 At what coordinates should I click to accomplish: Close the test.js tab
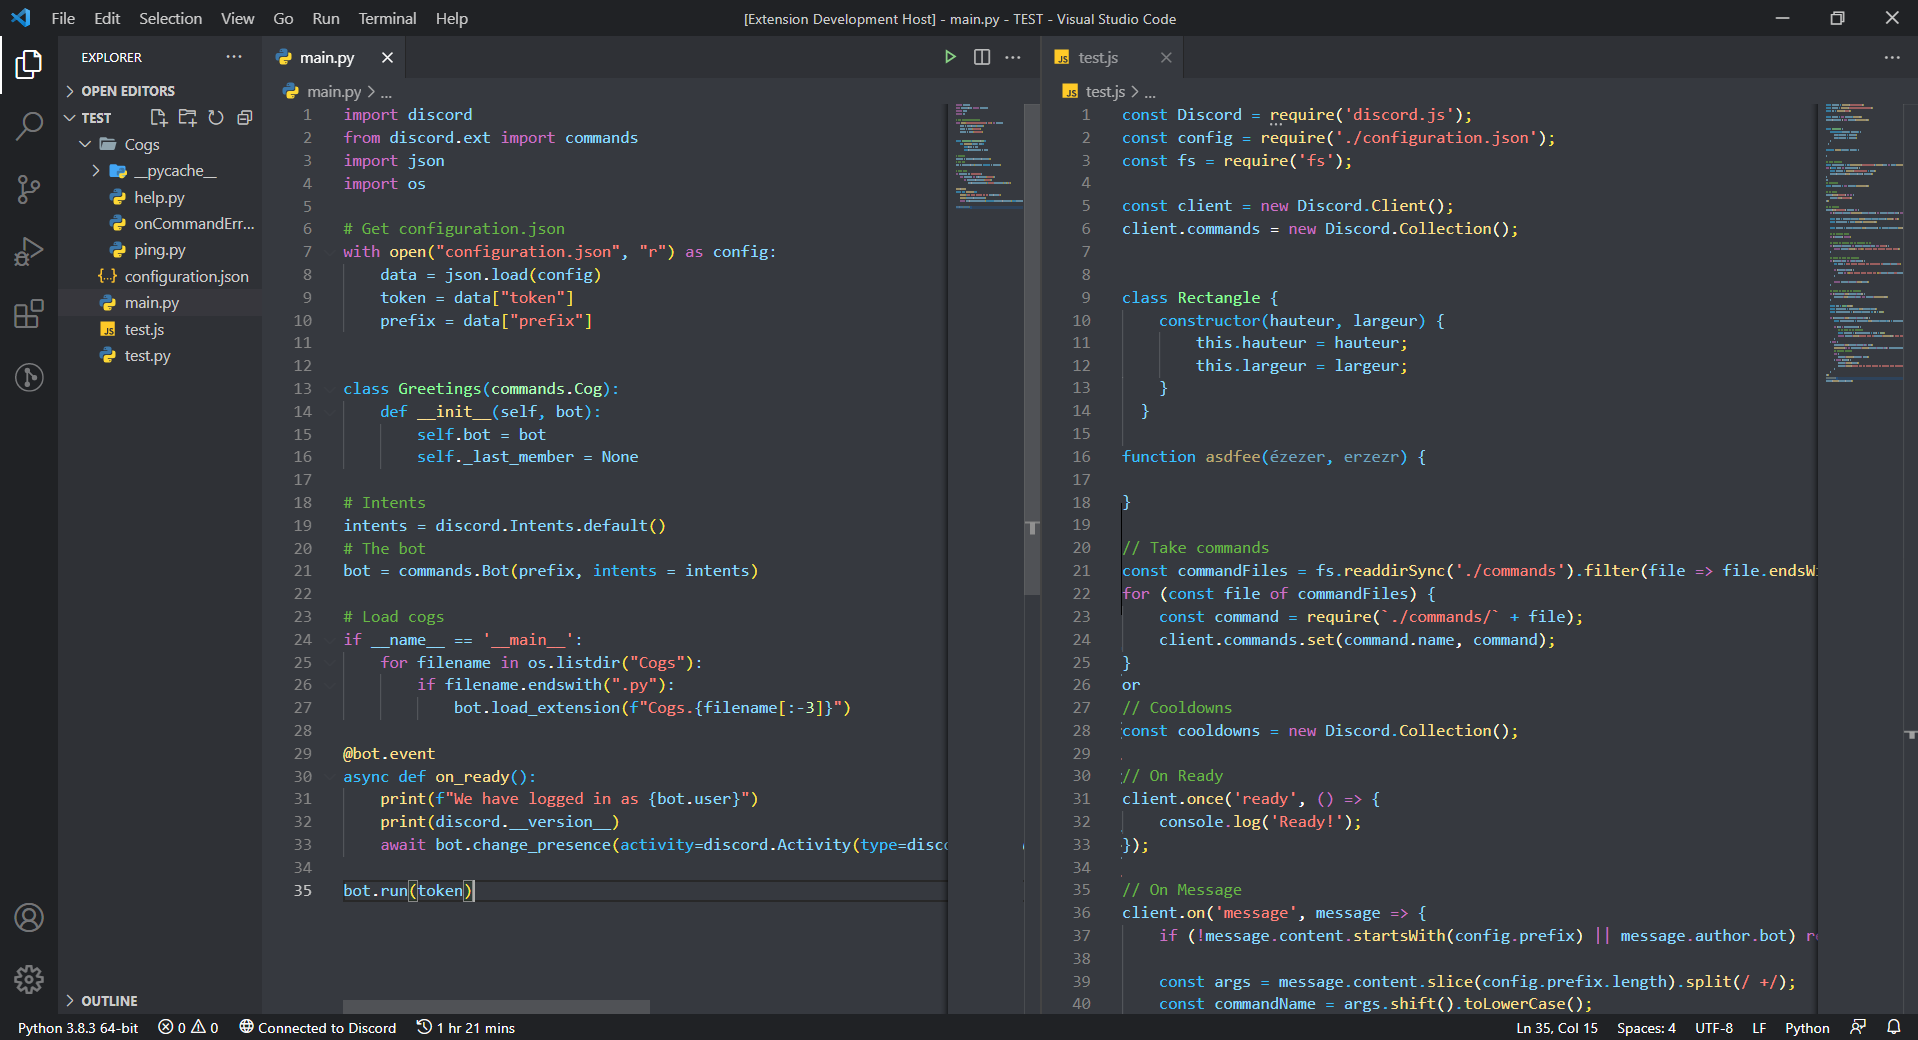[x=1166, y=58]
